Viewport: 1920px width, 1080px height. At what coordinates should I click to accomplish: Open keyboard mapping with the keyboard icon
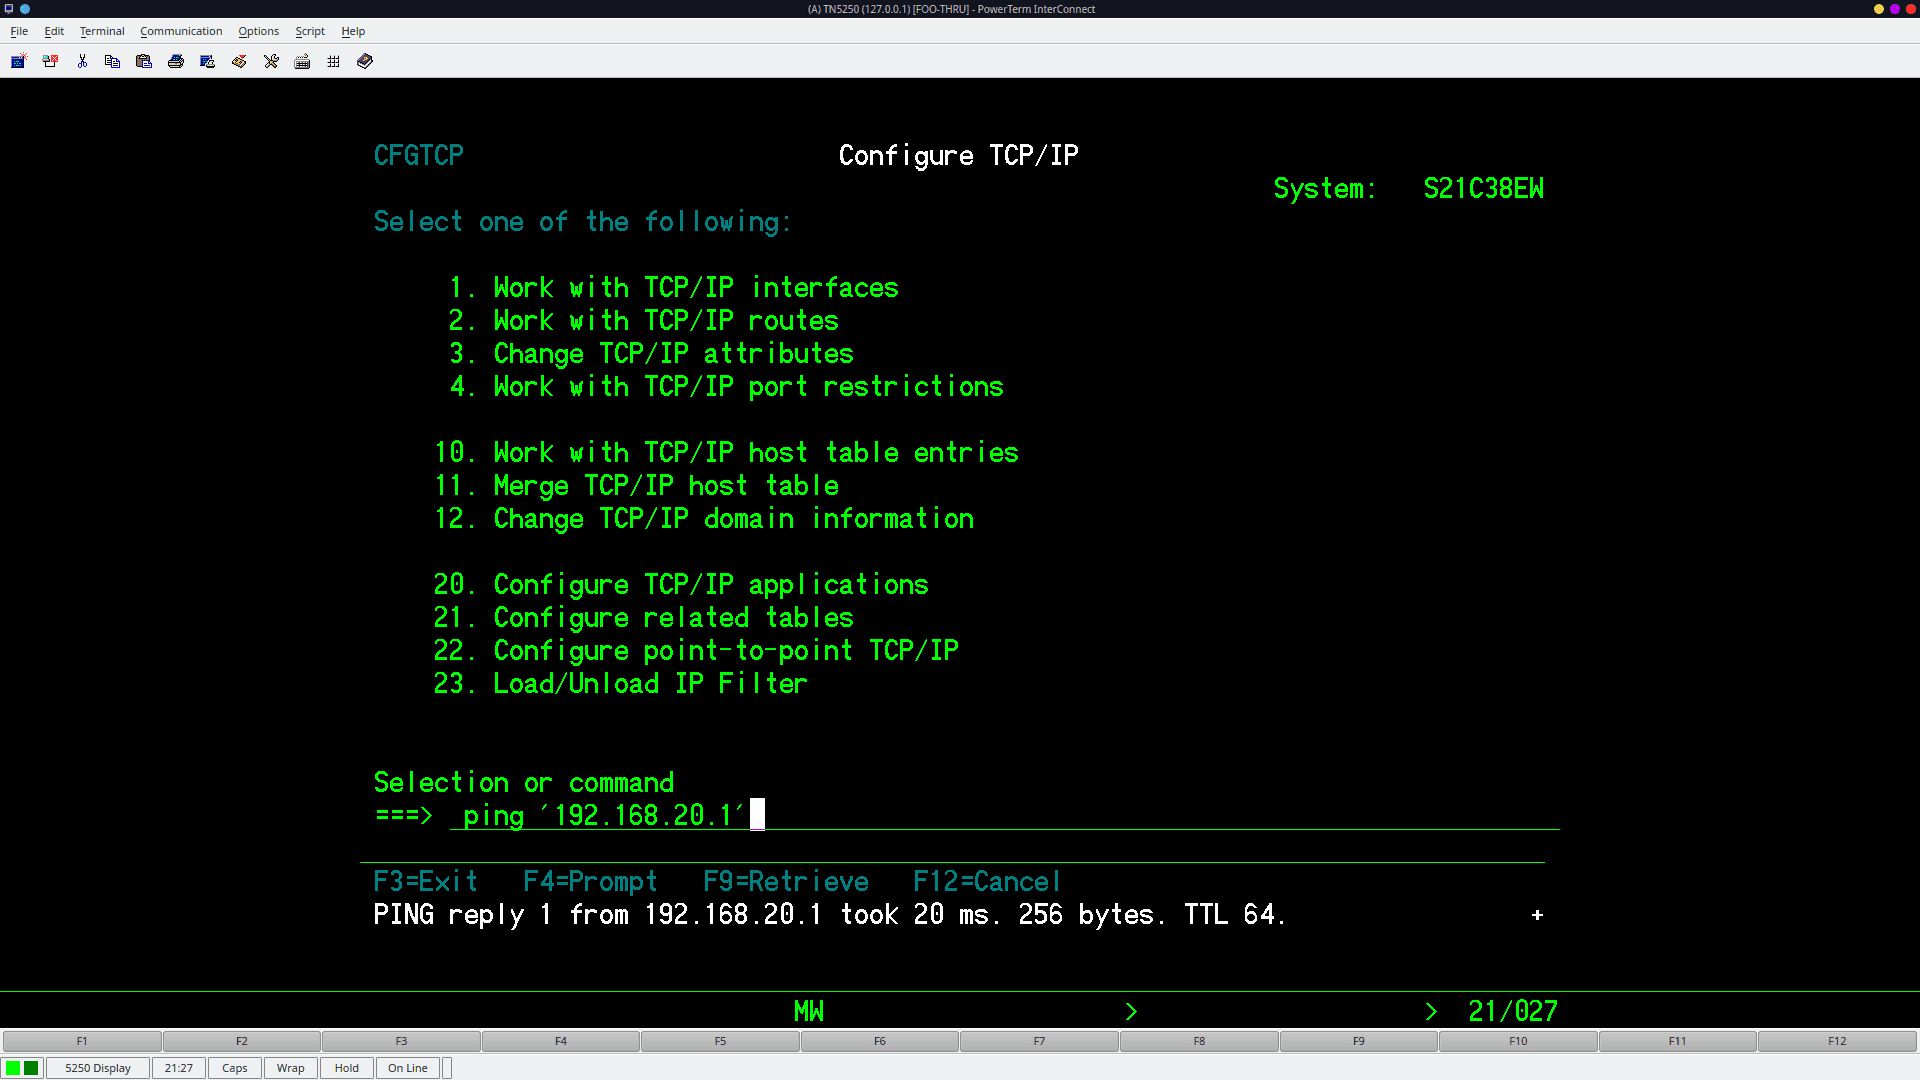point(302,61)
